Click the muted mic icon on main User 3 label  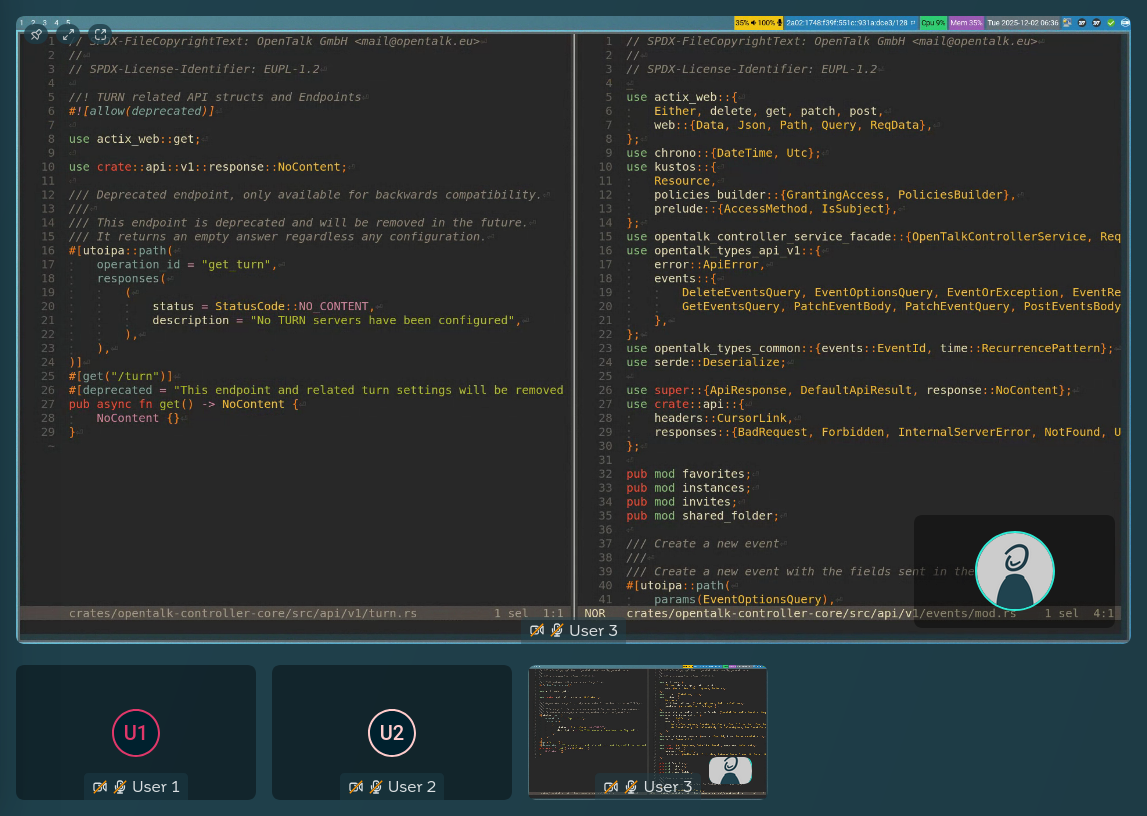(557, 630)
